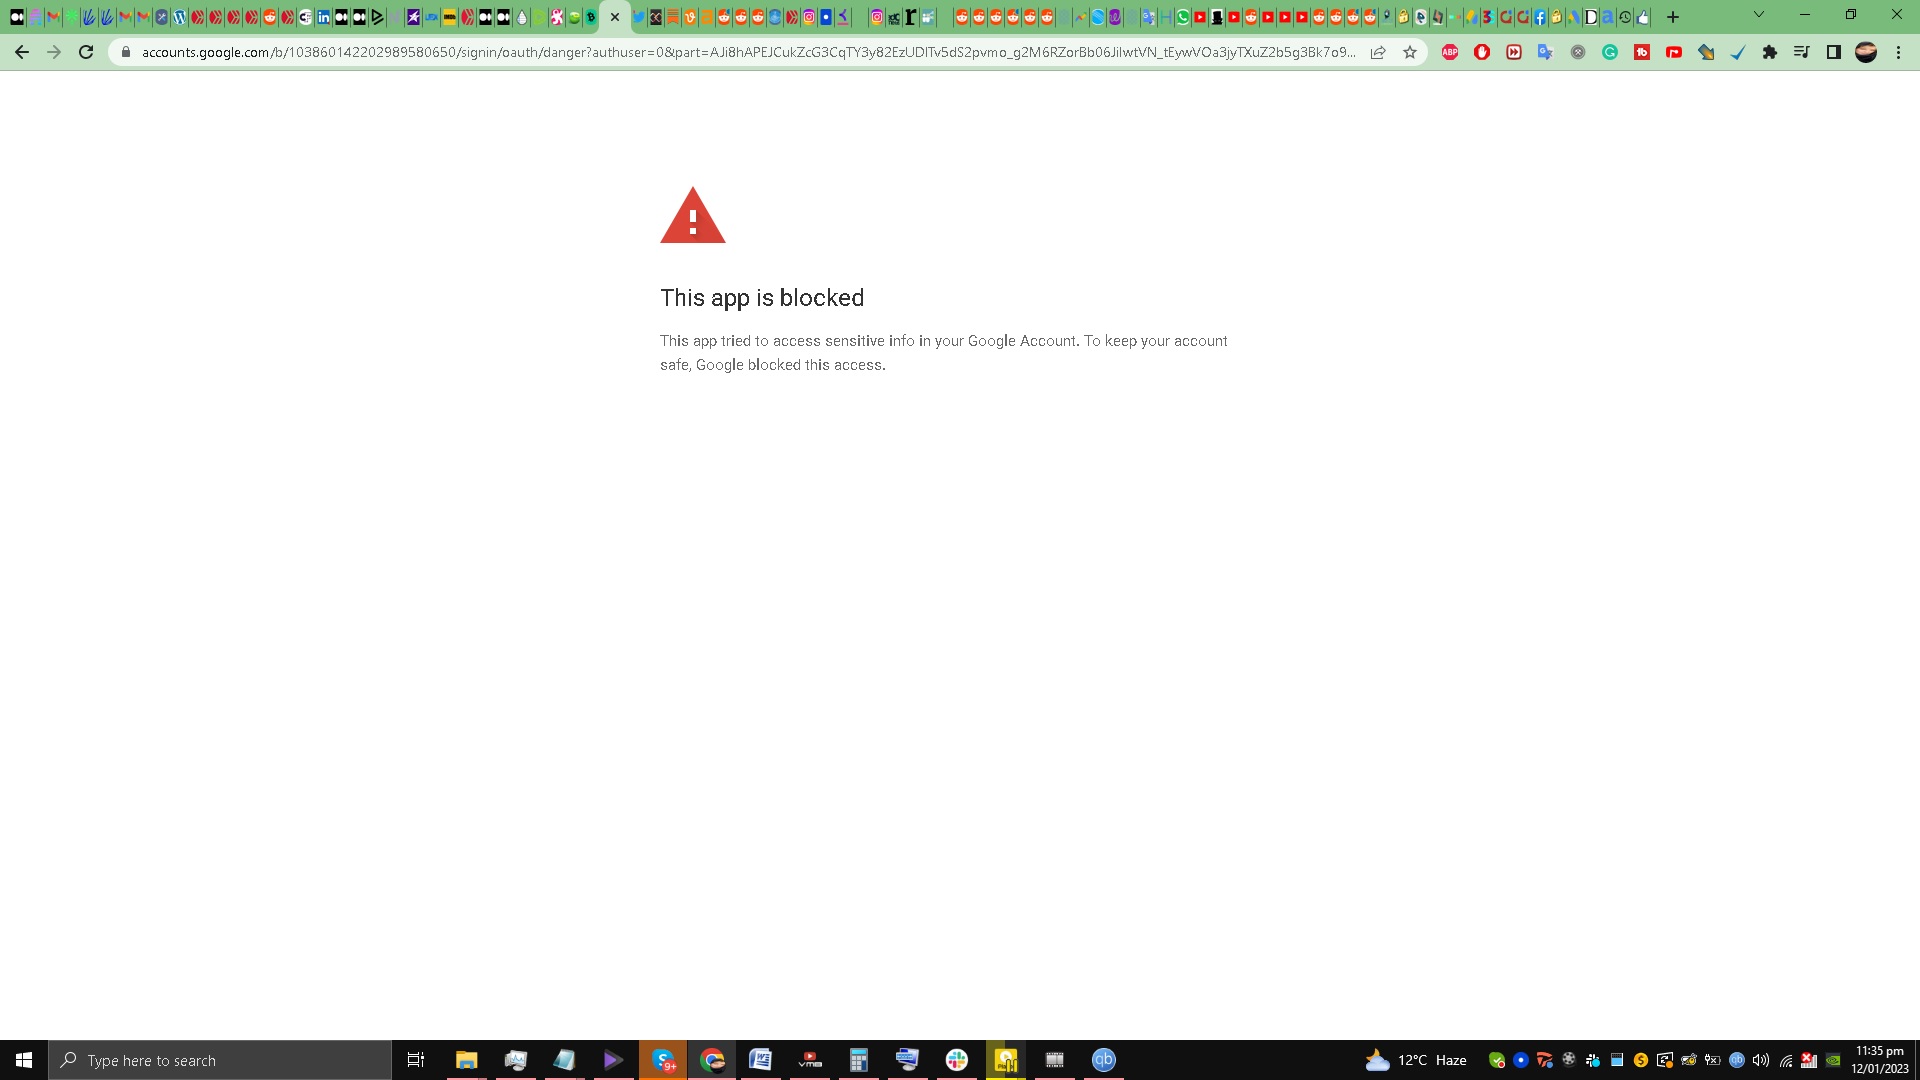Viewport: 1920px width, 1080px height.
Task: Bookmark this page with the star
Action: tap(1410, 52)
